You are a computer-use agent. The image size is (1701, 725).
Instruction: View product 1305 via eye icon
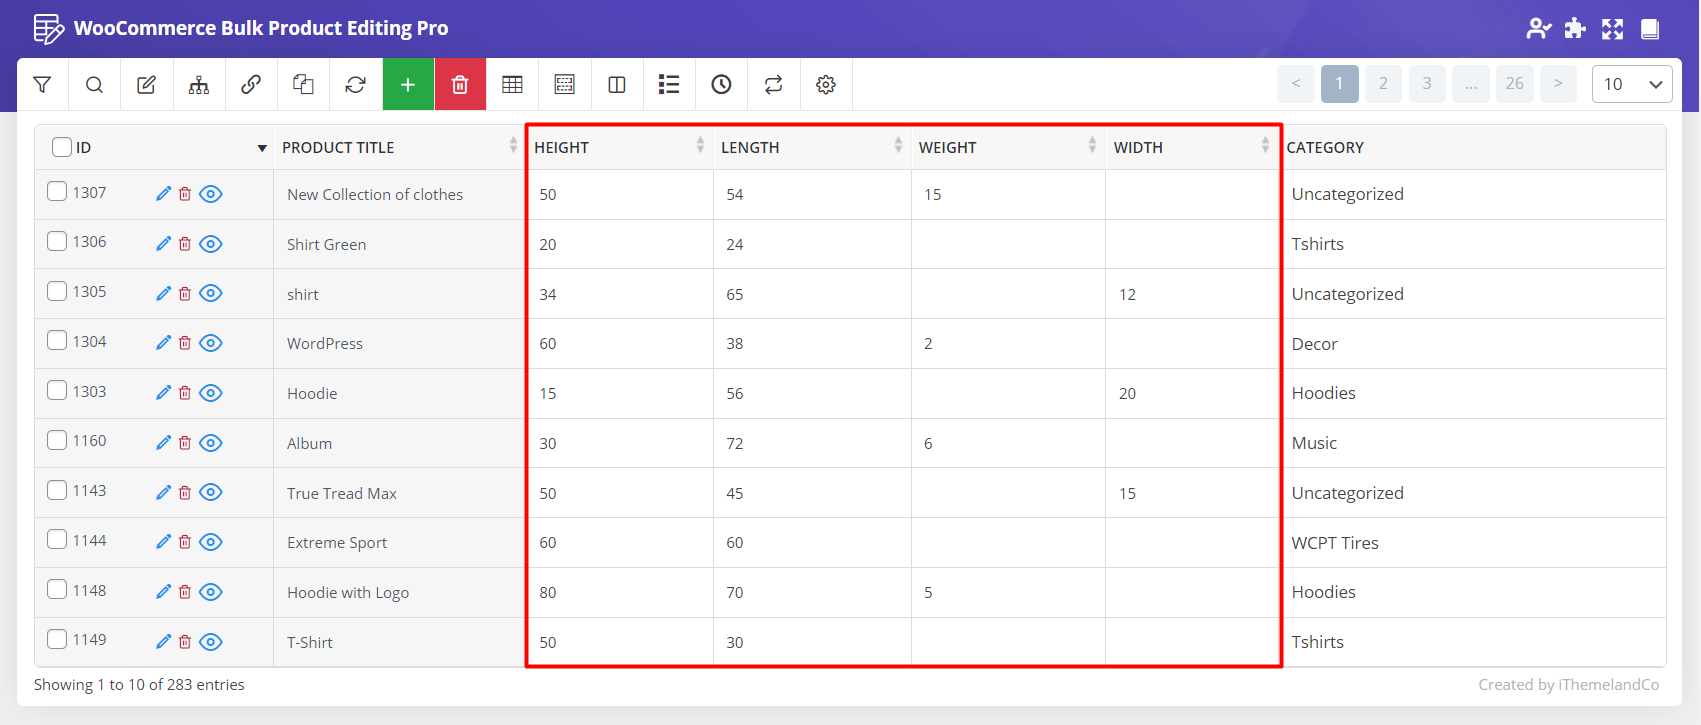[210, 293]
